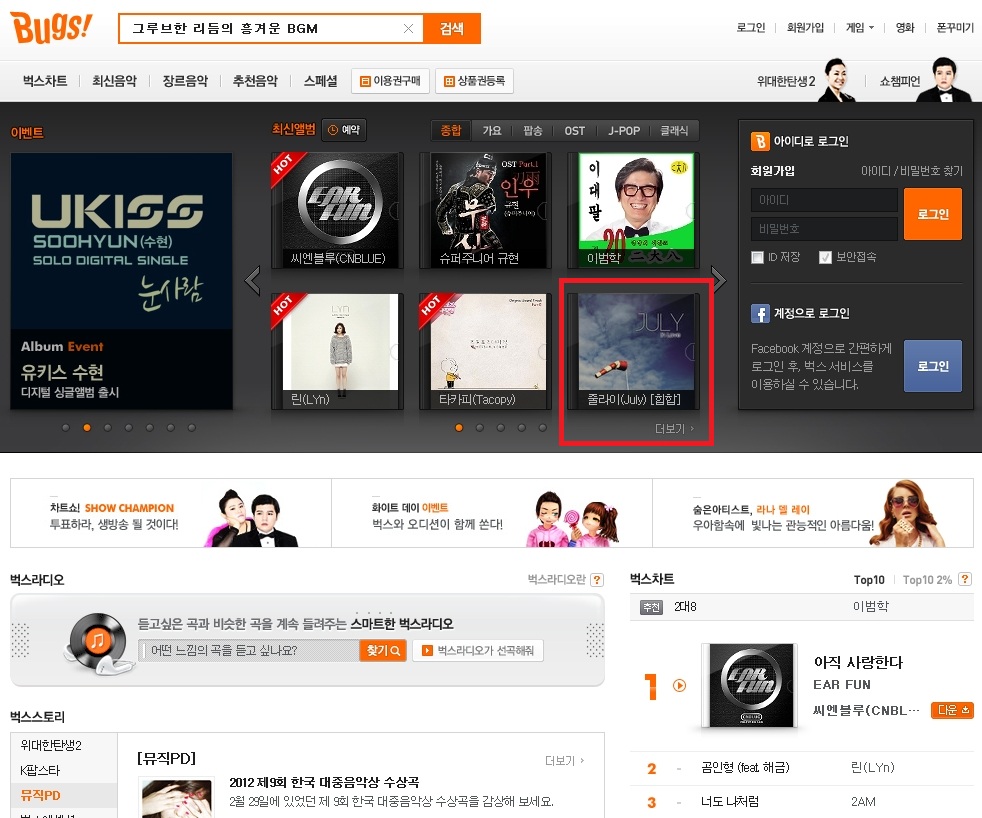Click the orange 검색 search button
The image size is (982, 818).
452,28
